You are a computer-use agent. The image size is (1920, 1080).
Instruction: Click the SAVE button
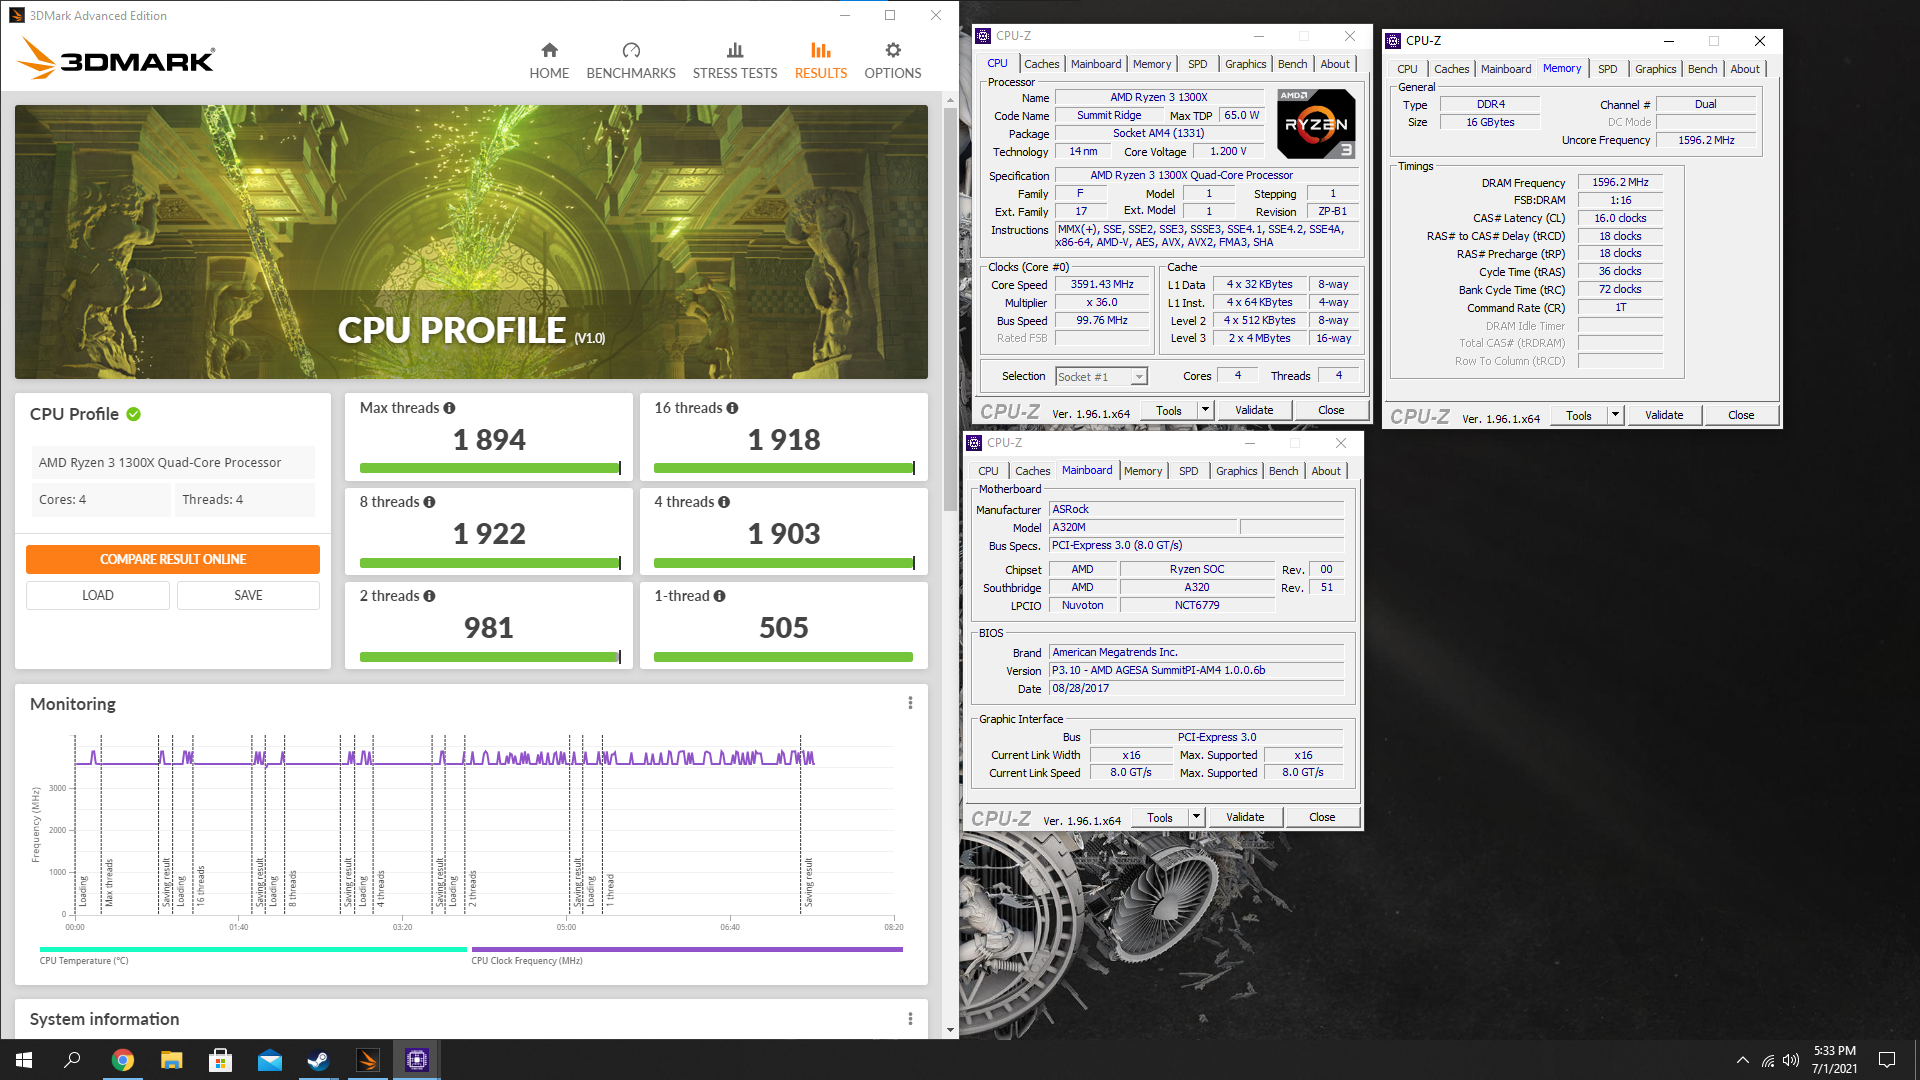click(x=248, y=595)
